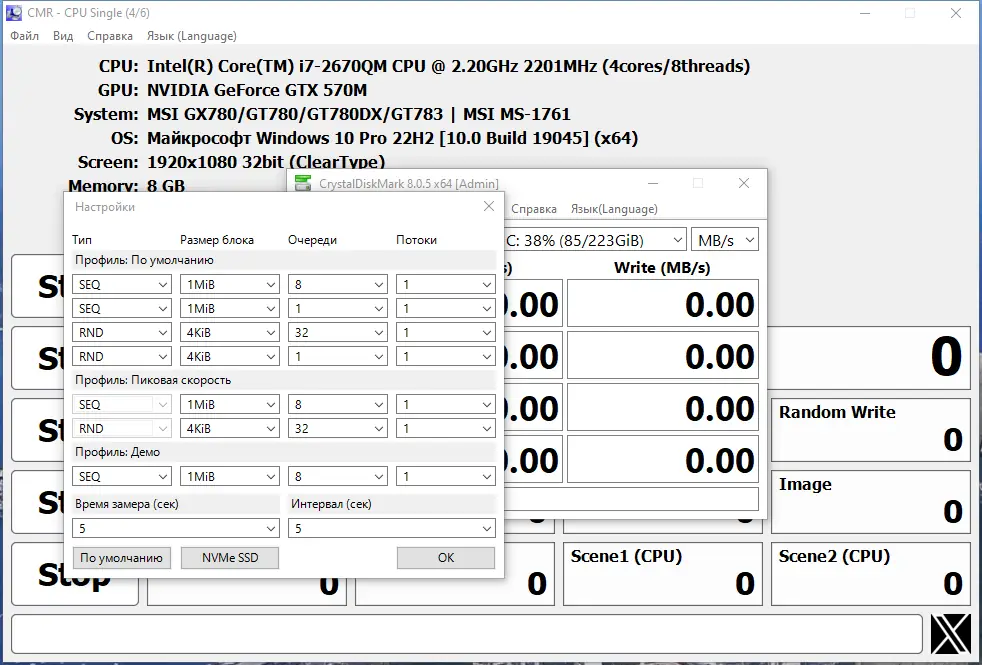Open the Вид menu in CMR window
The image size is (982, 665).
click(x=63, y=36)
